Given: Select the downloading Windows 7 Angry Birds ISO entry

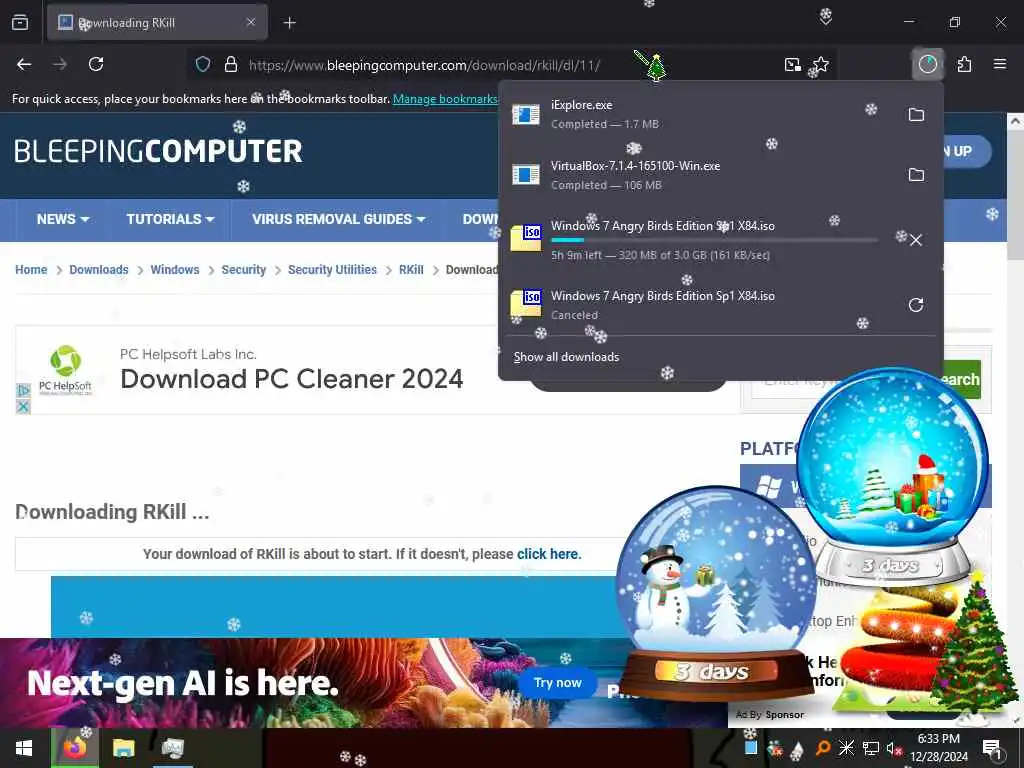Looking at the screenshot, I should (699, 240).
